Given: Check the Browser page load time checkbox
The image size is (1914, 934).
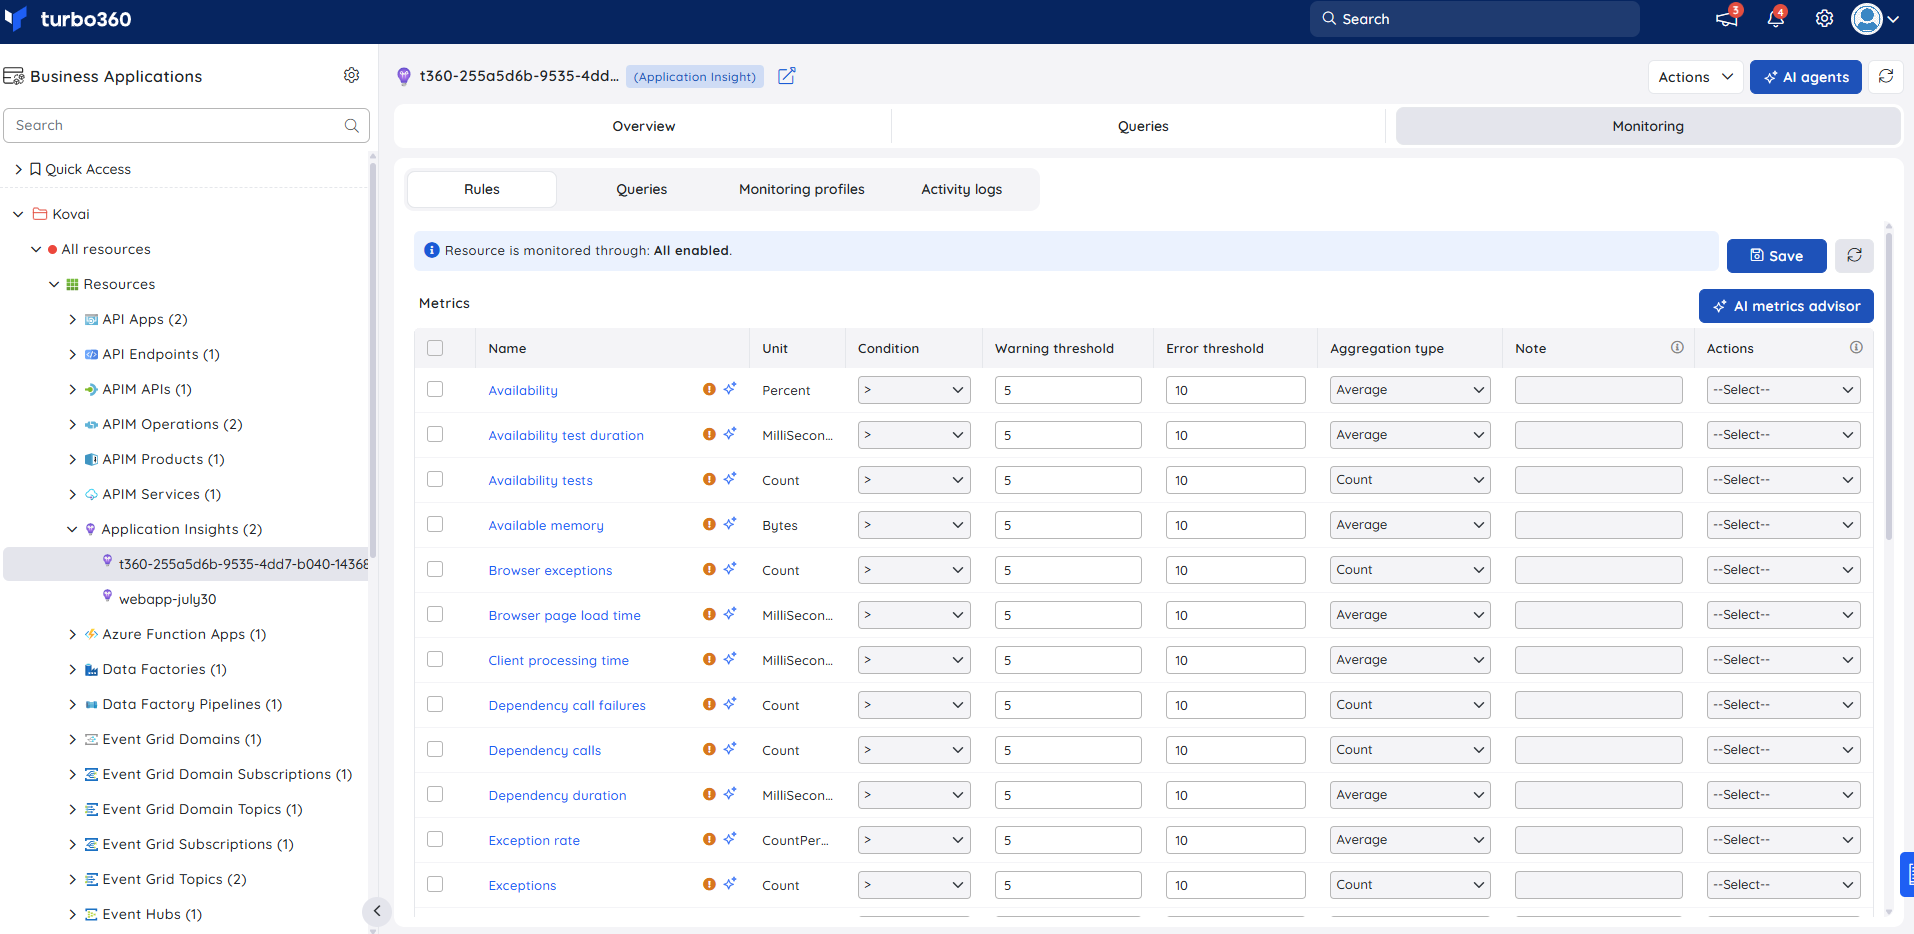Looking at the screenshot, I should (x=435, y=614).
